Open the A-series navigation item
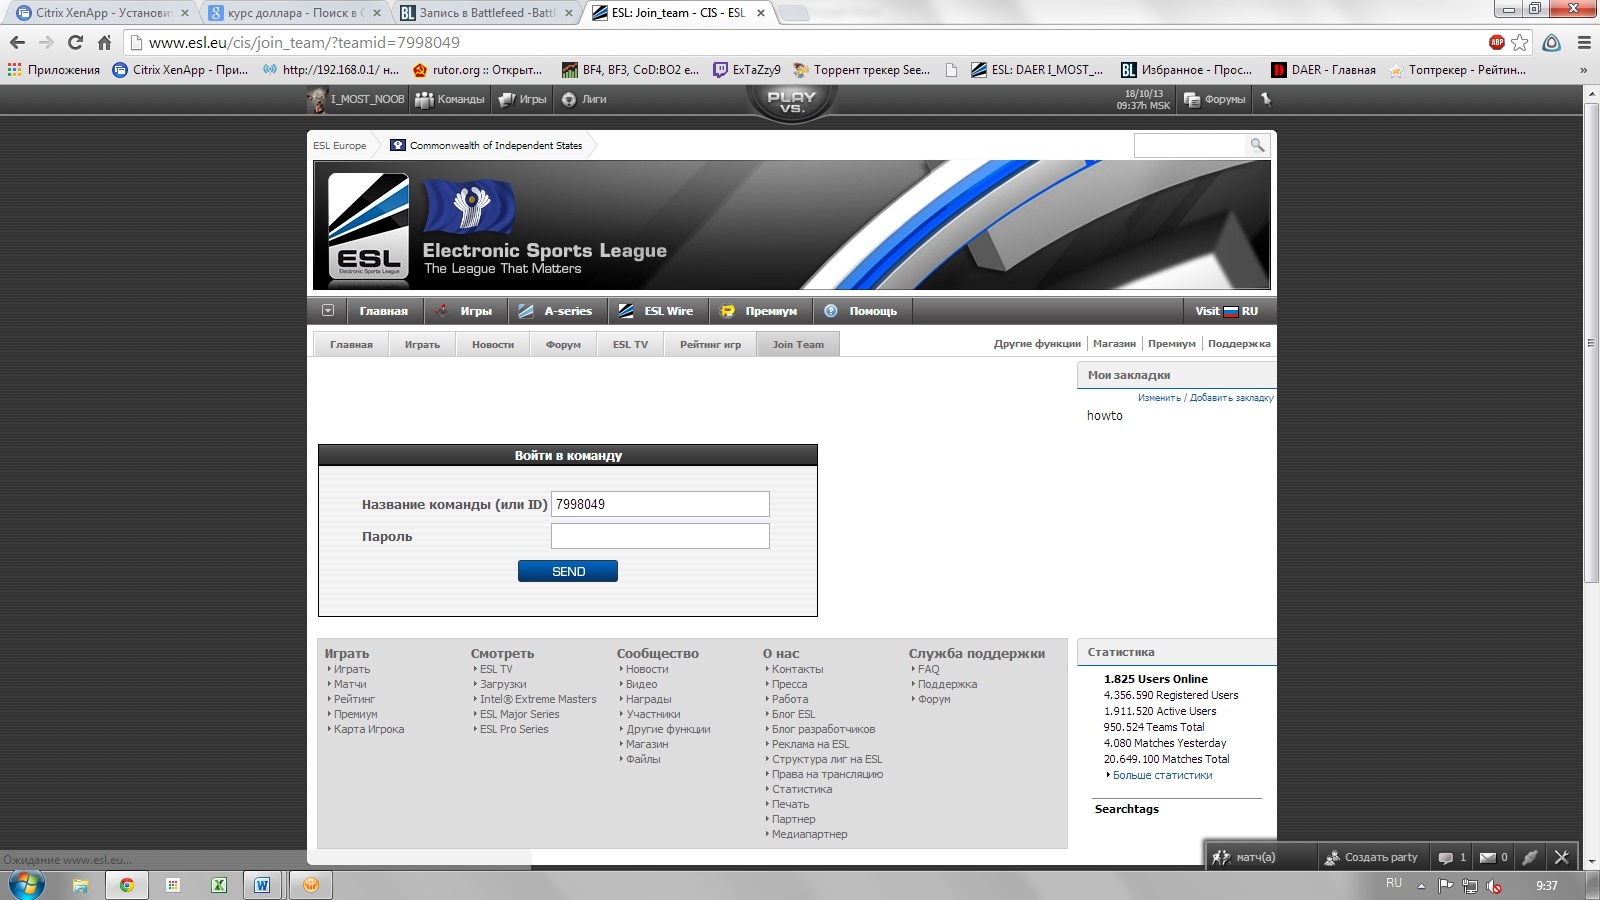Viewport: 1600px width, 900px height. (556, 311)
